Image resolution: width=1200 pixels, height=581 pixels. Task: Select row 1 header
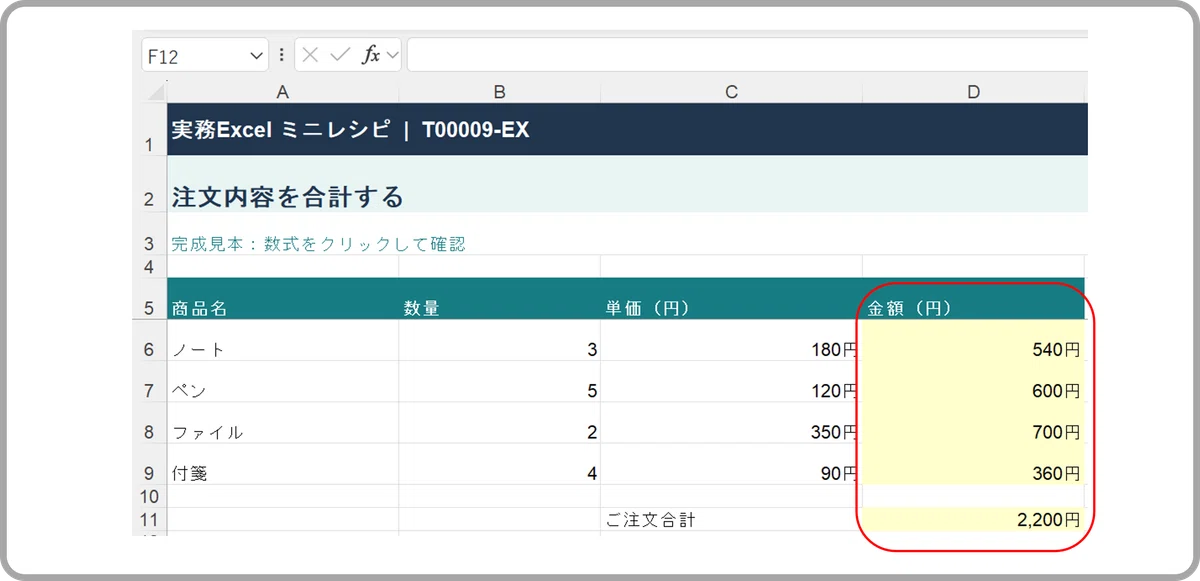150,129
